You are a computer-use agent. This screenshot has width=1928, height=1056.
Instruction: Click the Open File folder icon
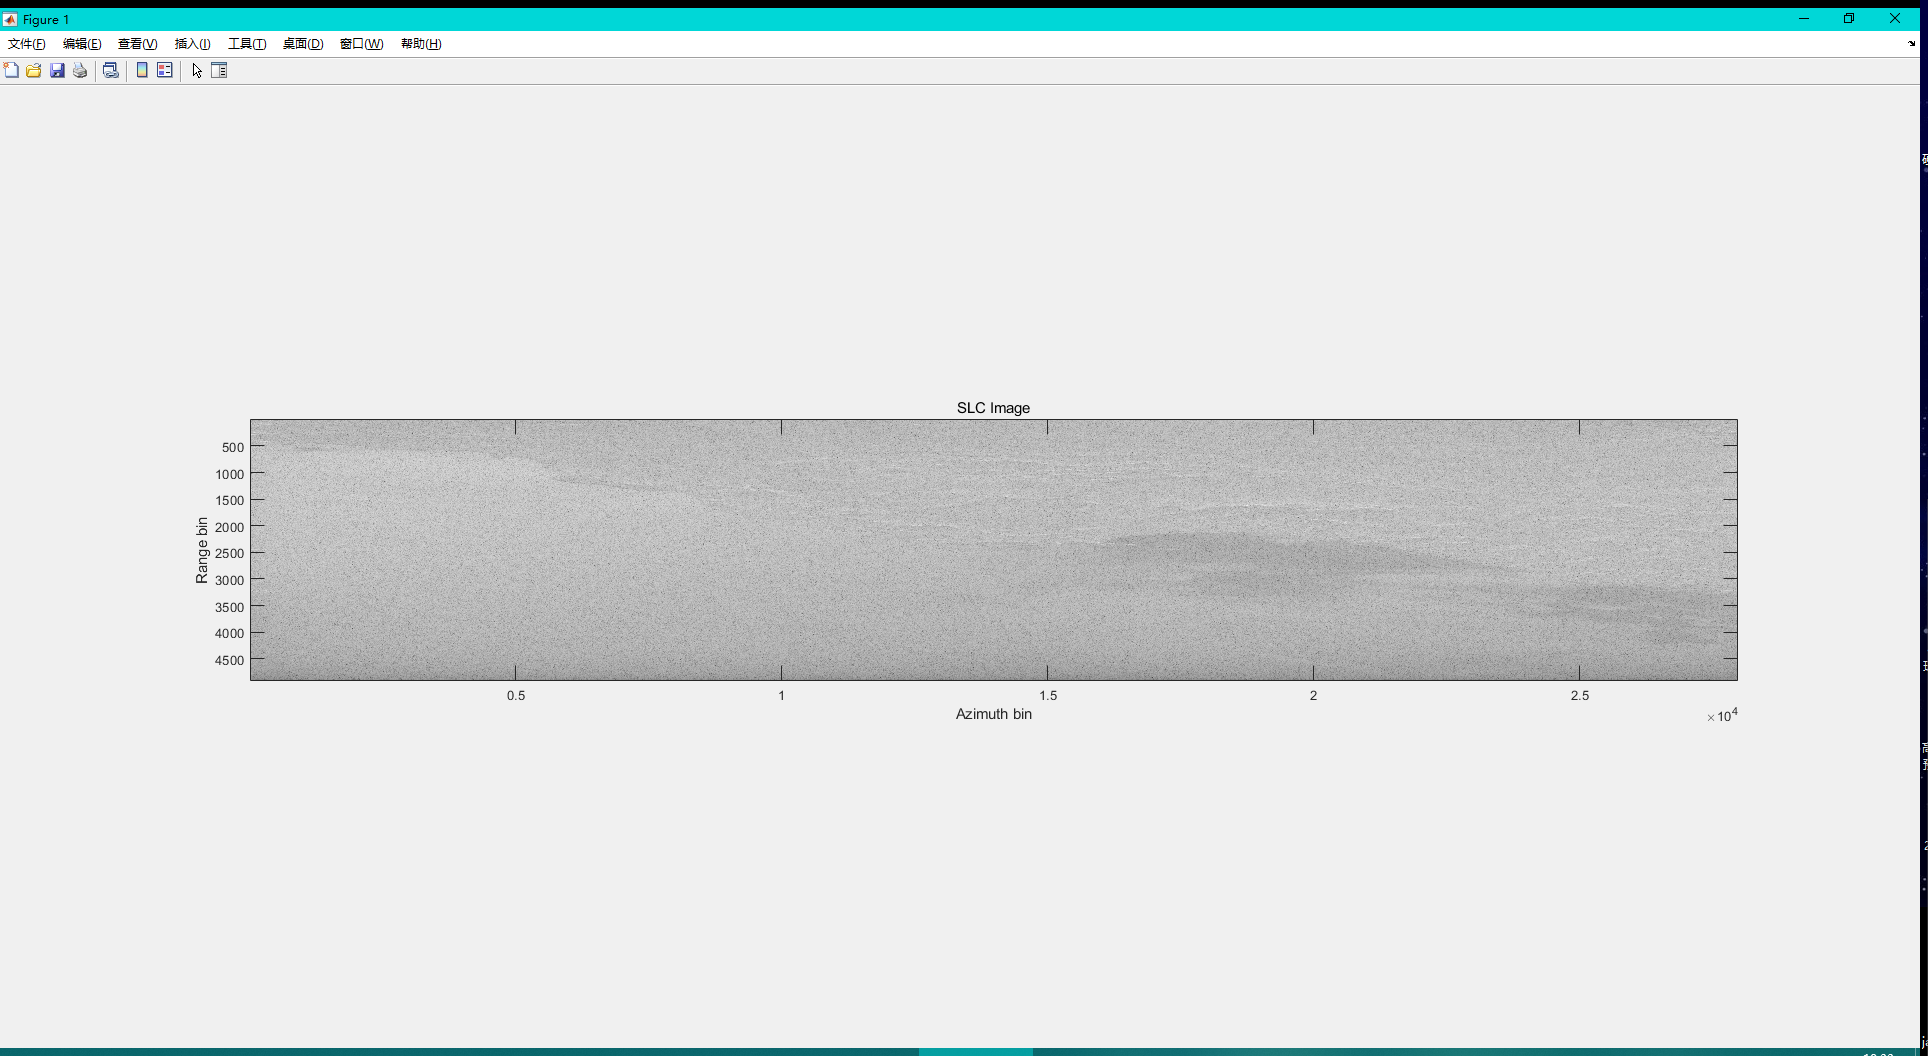(x=34, y=70)
